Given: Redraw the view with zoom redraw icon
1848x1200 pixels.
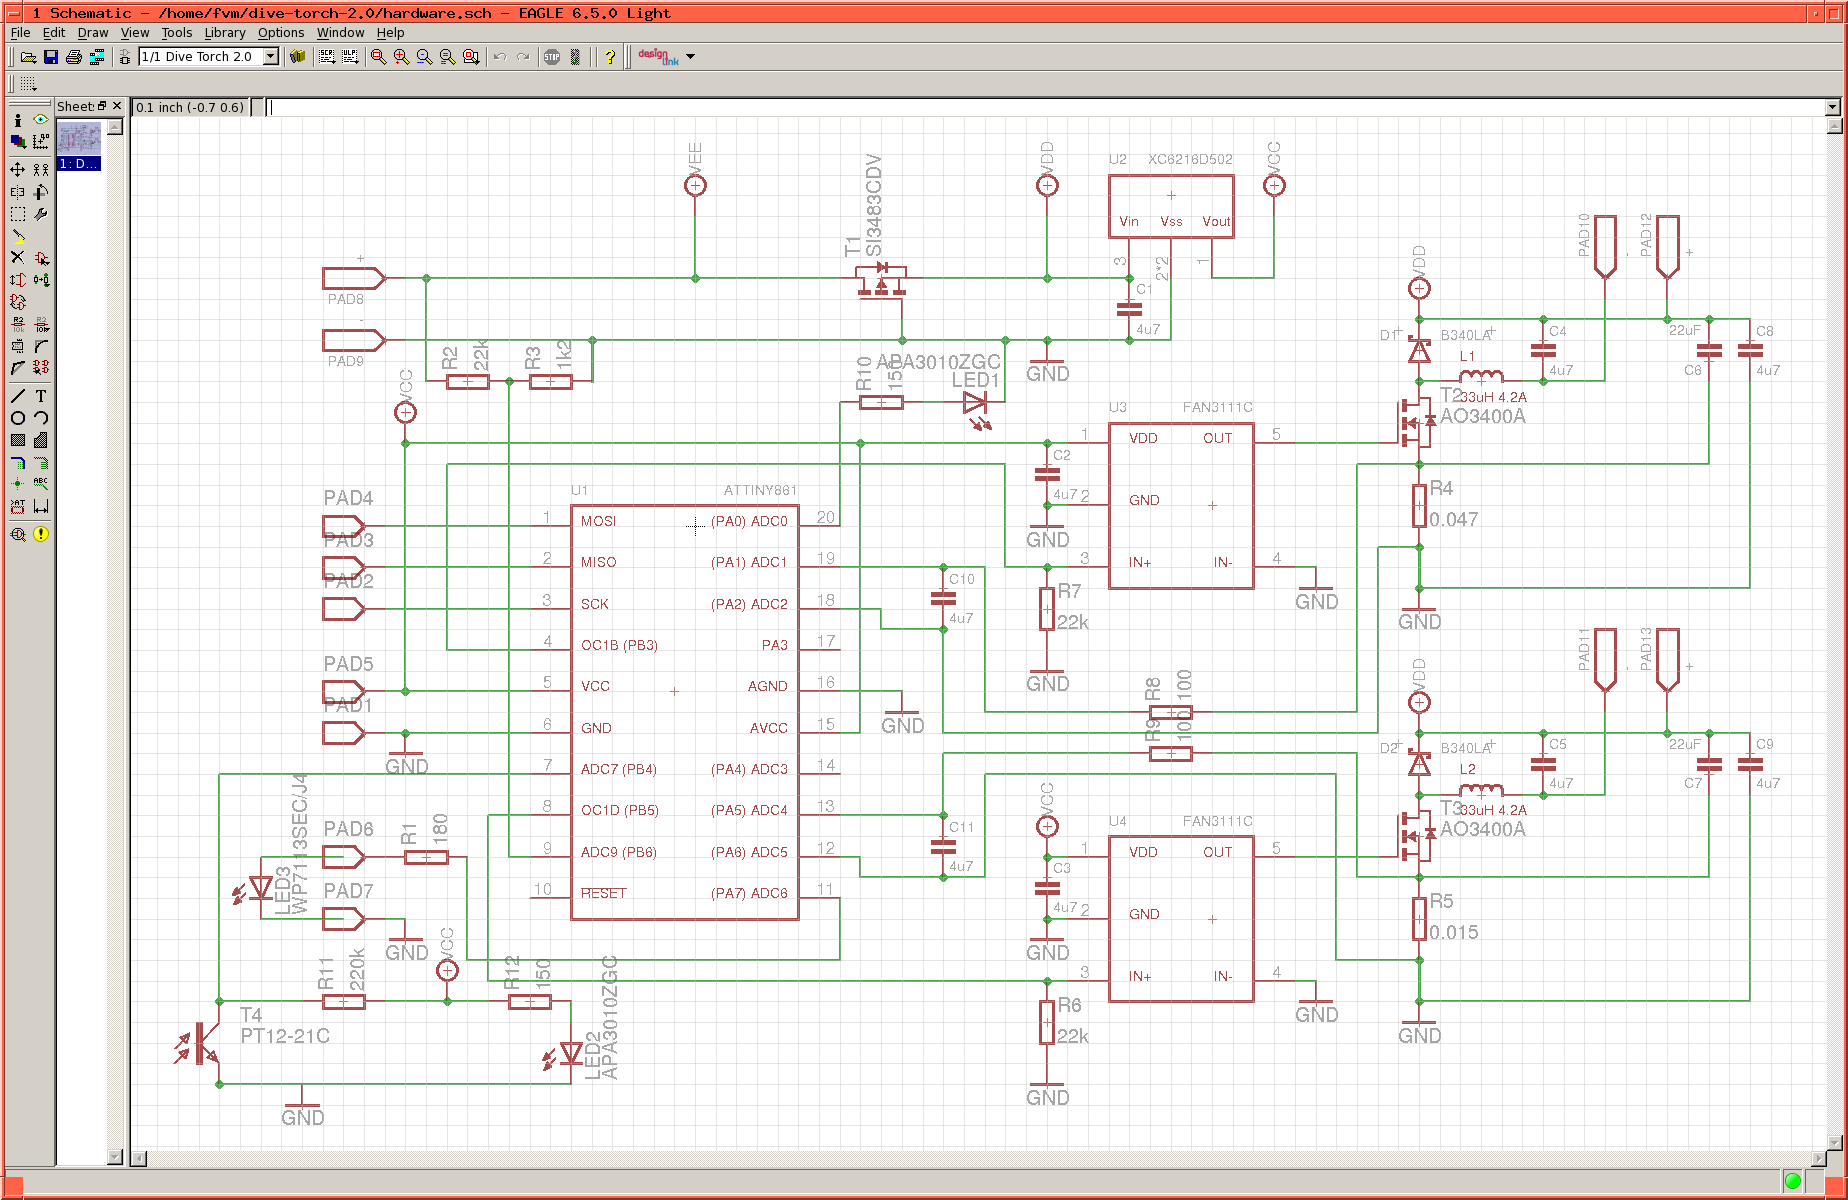Looking at the screenshot, I should (447, 57).
